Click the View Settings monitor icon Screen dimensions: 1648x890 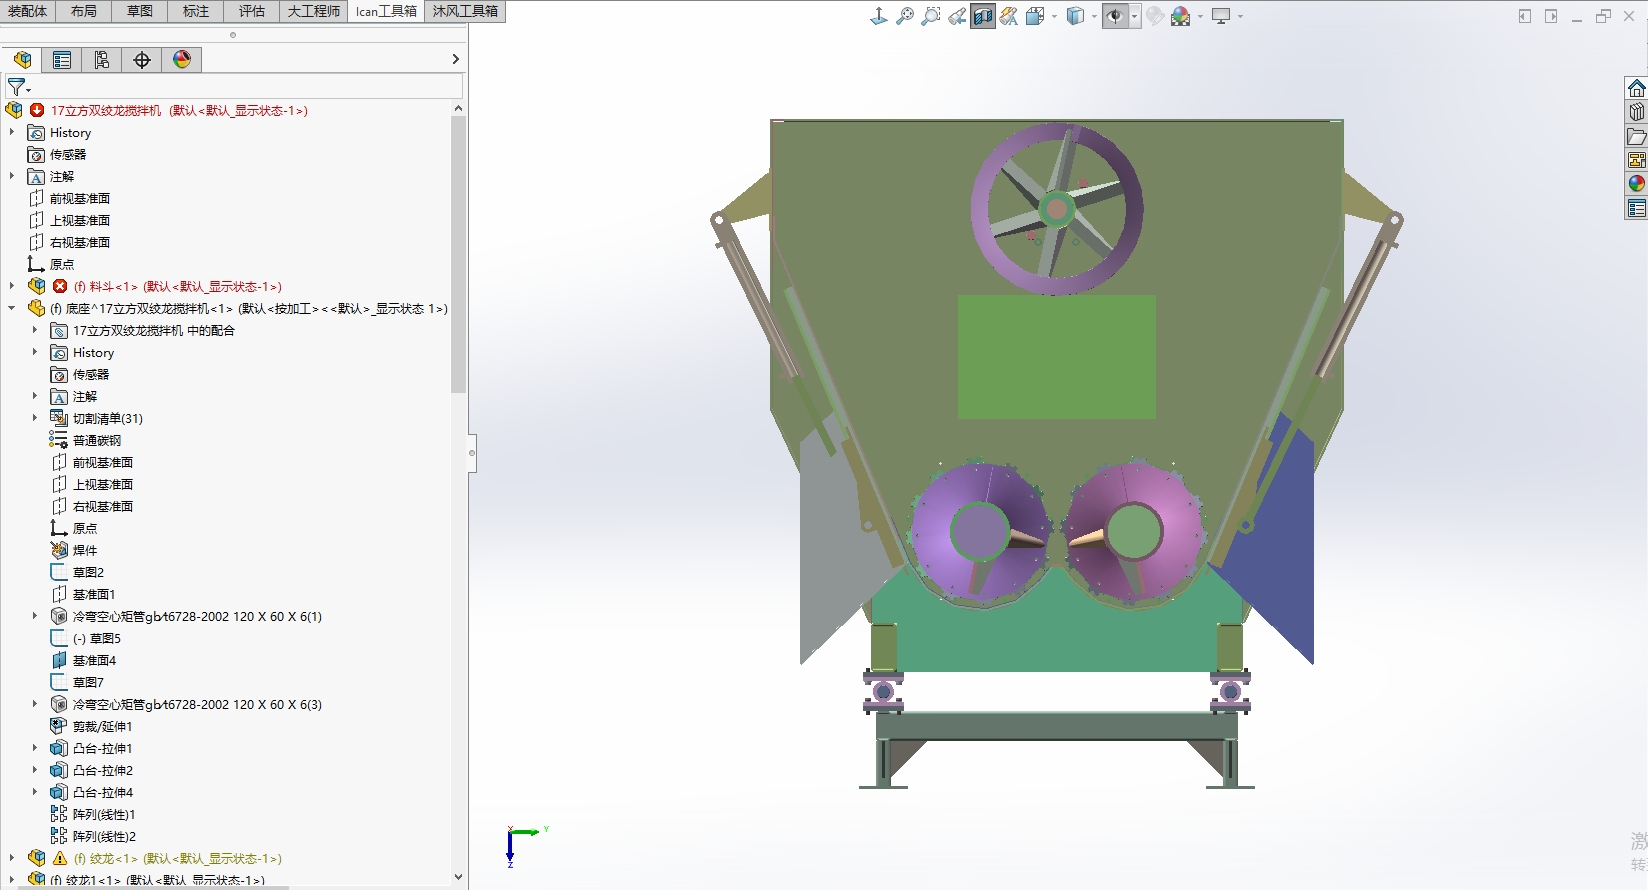tap(1221, 16)
